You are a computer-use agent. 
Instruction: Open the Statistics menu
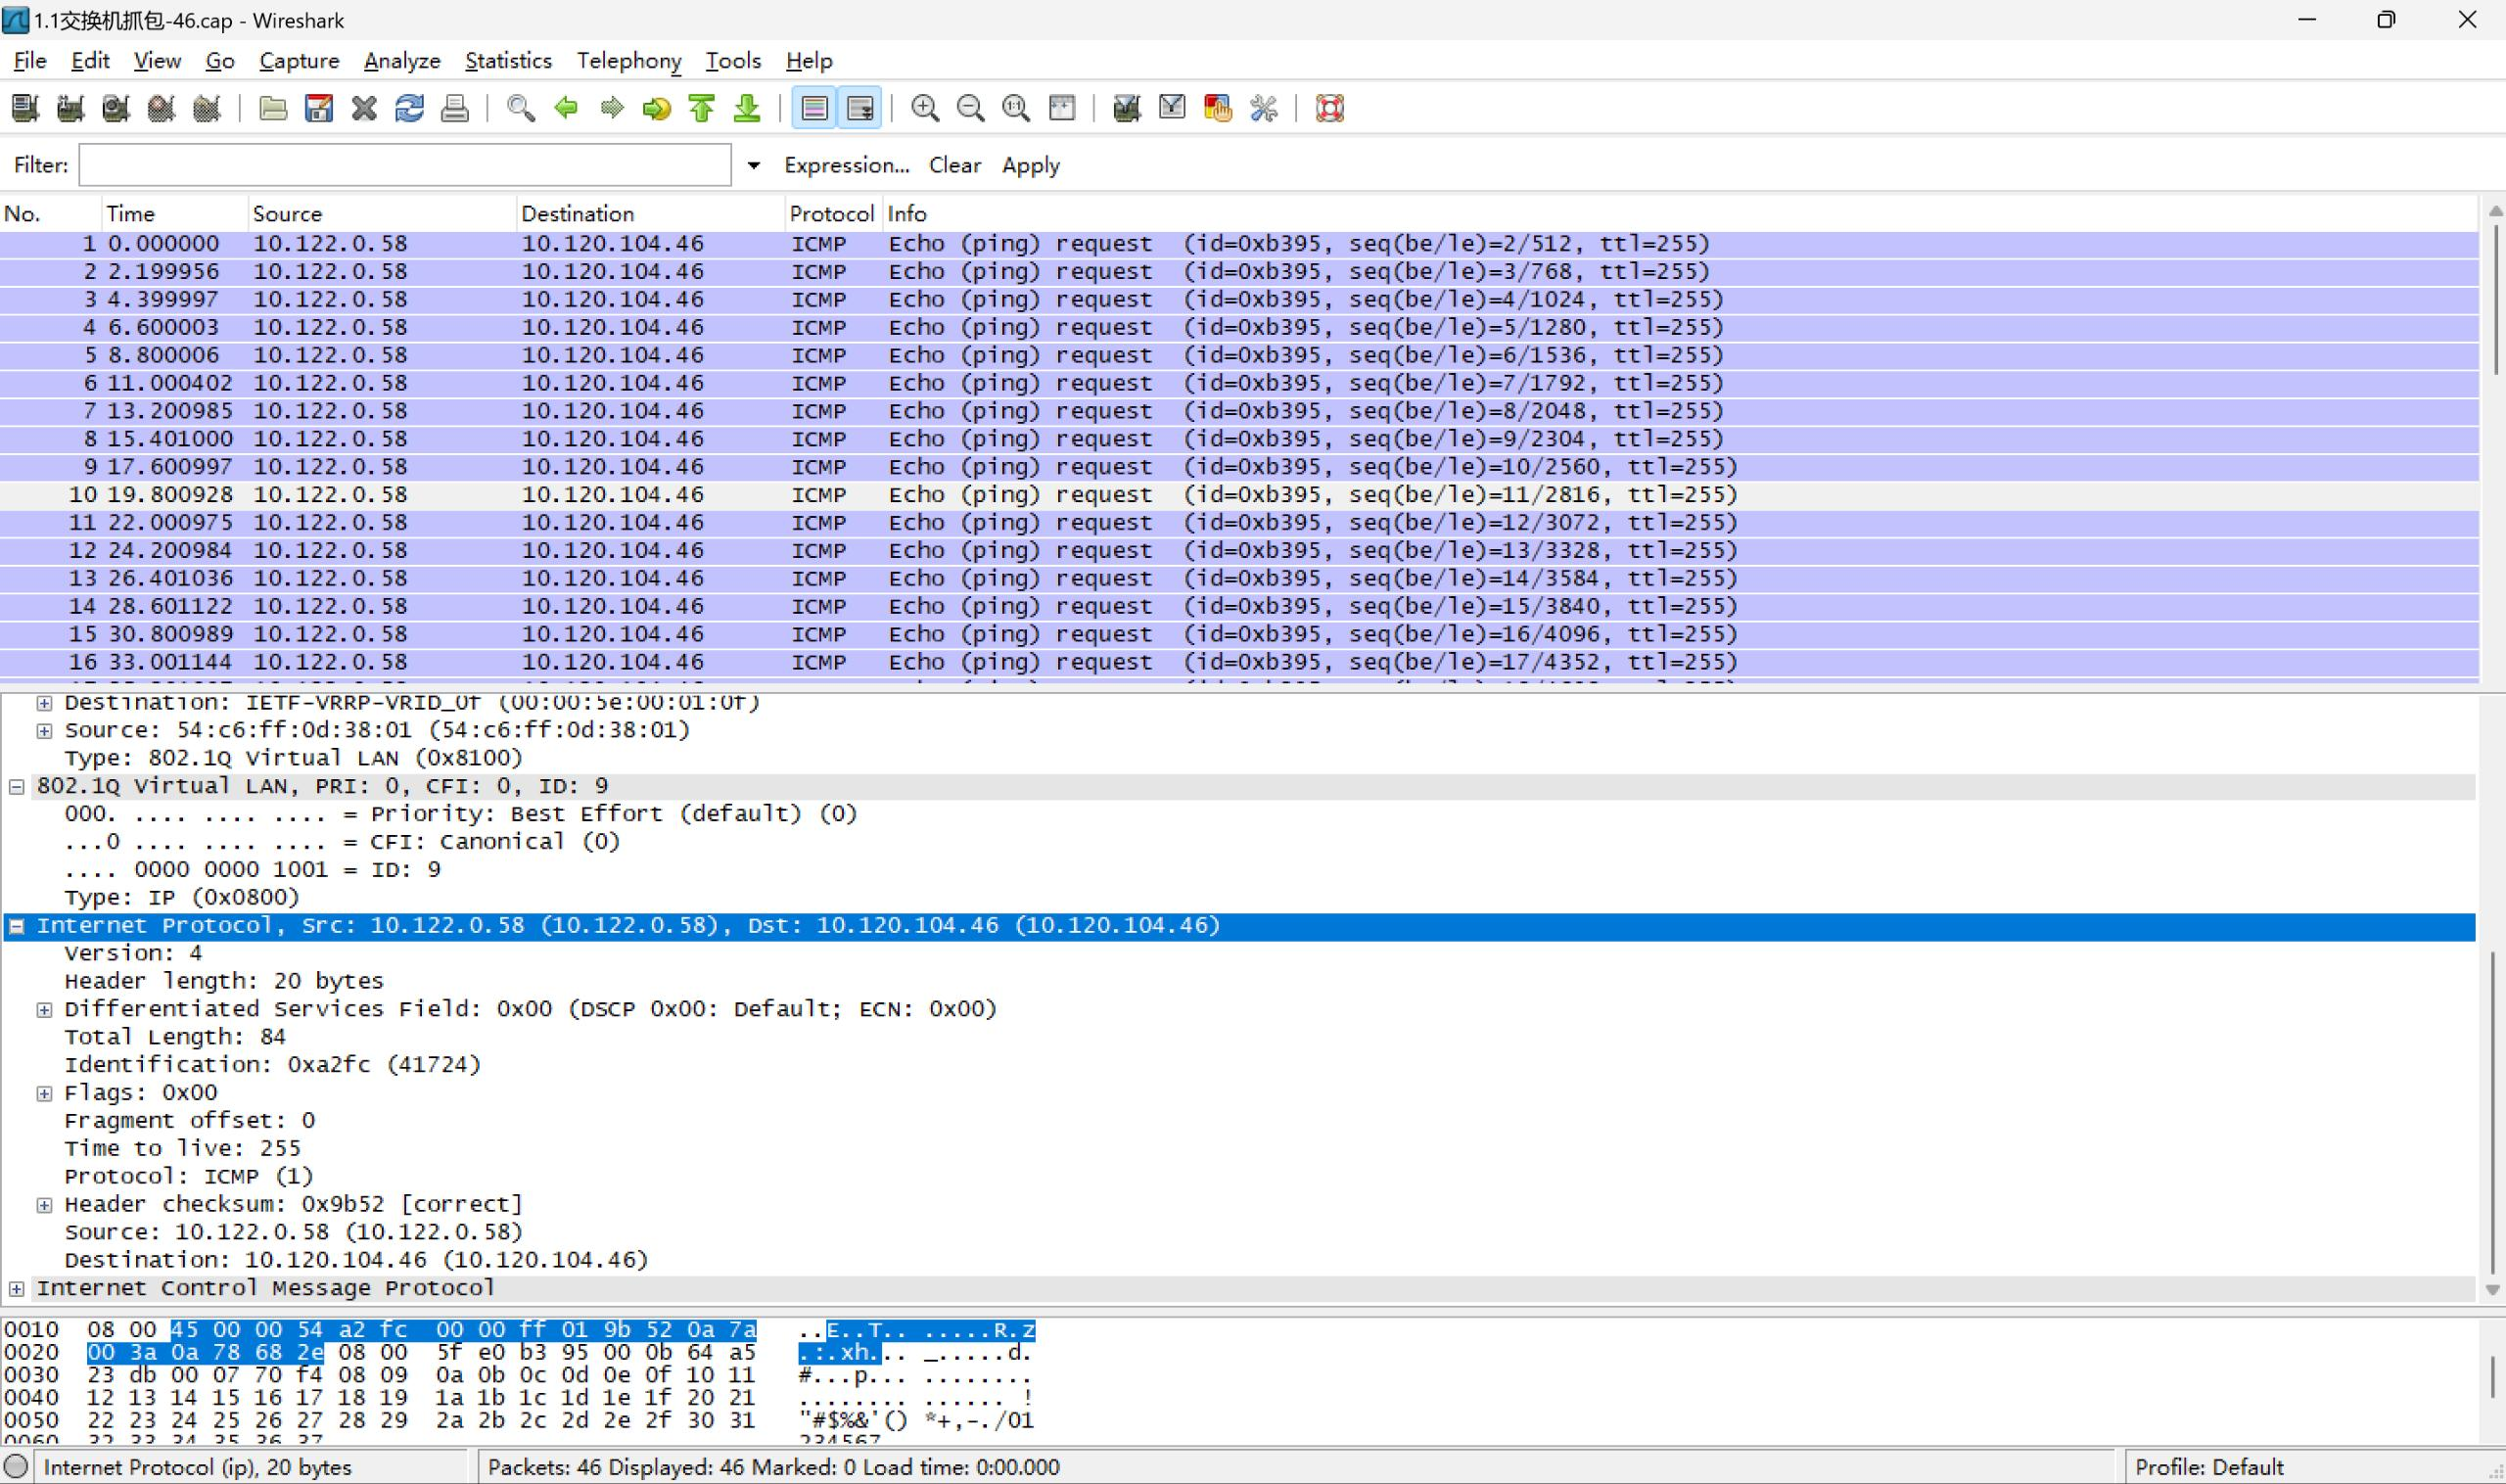click(508, 61)
